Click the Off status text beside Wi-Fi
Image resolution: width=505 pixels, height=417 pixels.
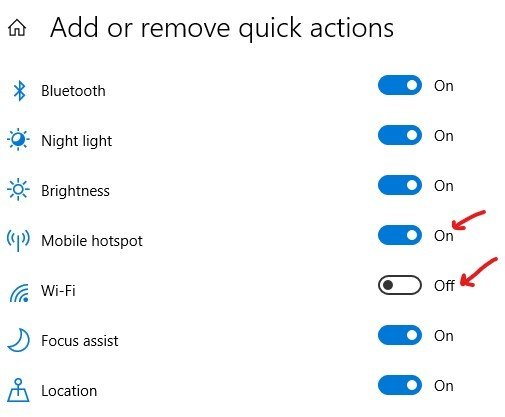tap(444, 286)
